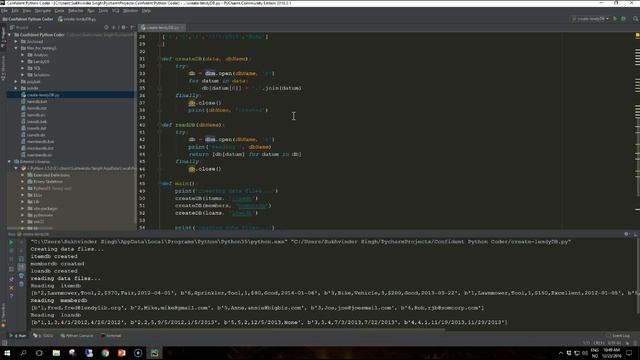Image resolution: width=640 pixels, height=360 pixels.
Task: Open the TODO tool window tab
Action: 43,336
